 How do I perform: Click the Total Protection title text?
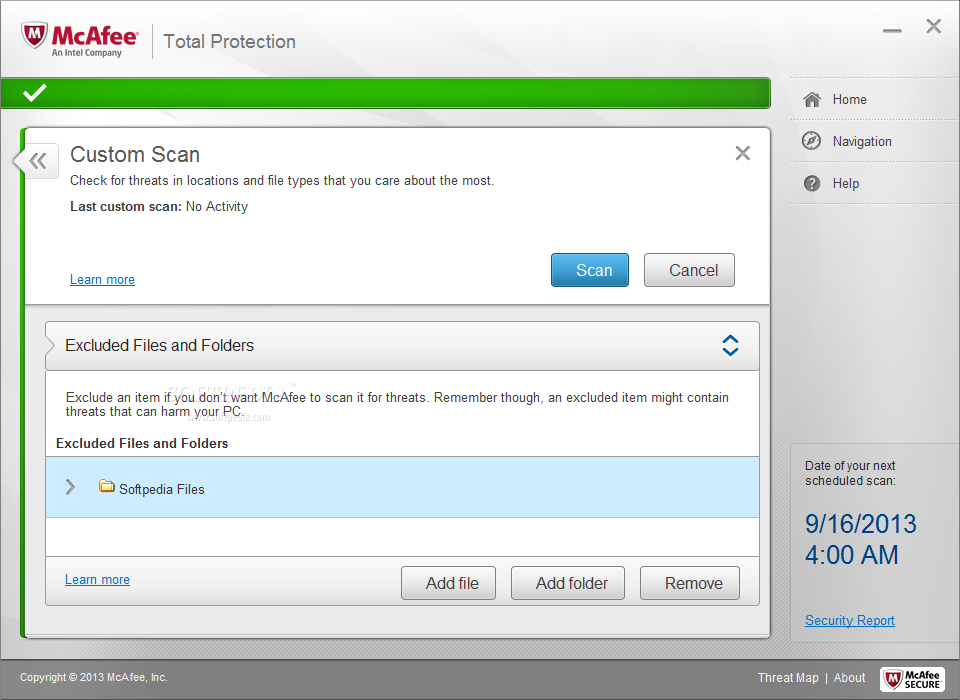(x=230, y=42)
